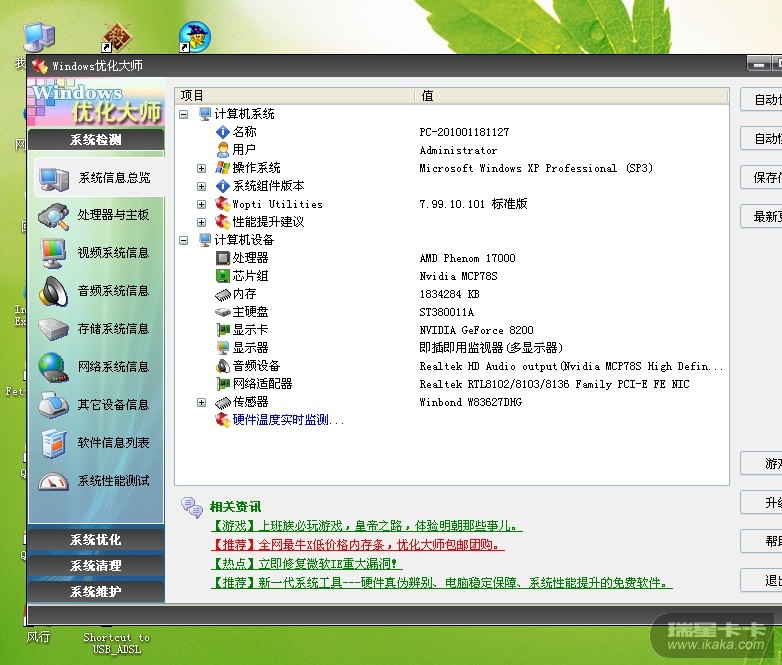Image resolution: width=782 pixels, height=665 pixels.
Task: Open 系统性能测试 gauge icon
Action: pos(54,481)
